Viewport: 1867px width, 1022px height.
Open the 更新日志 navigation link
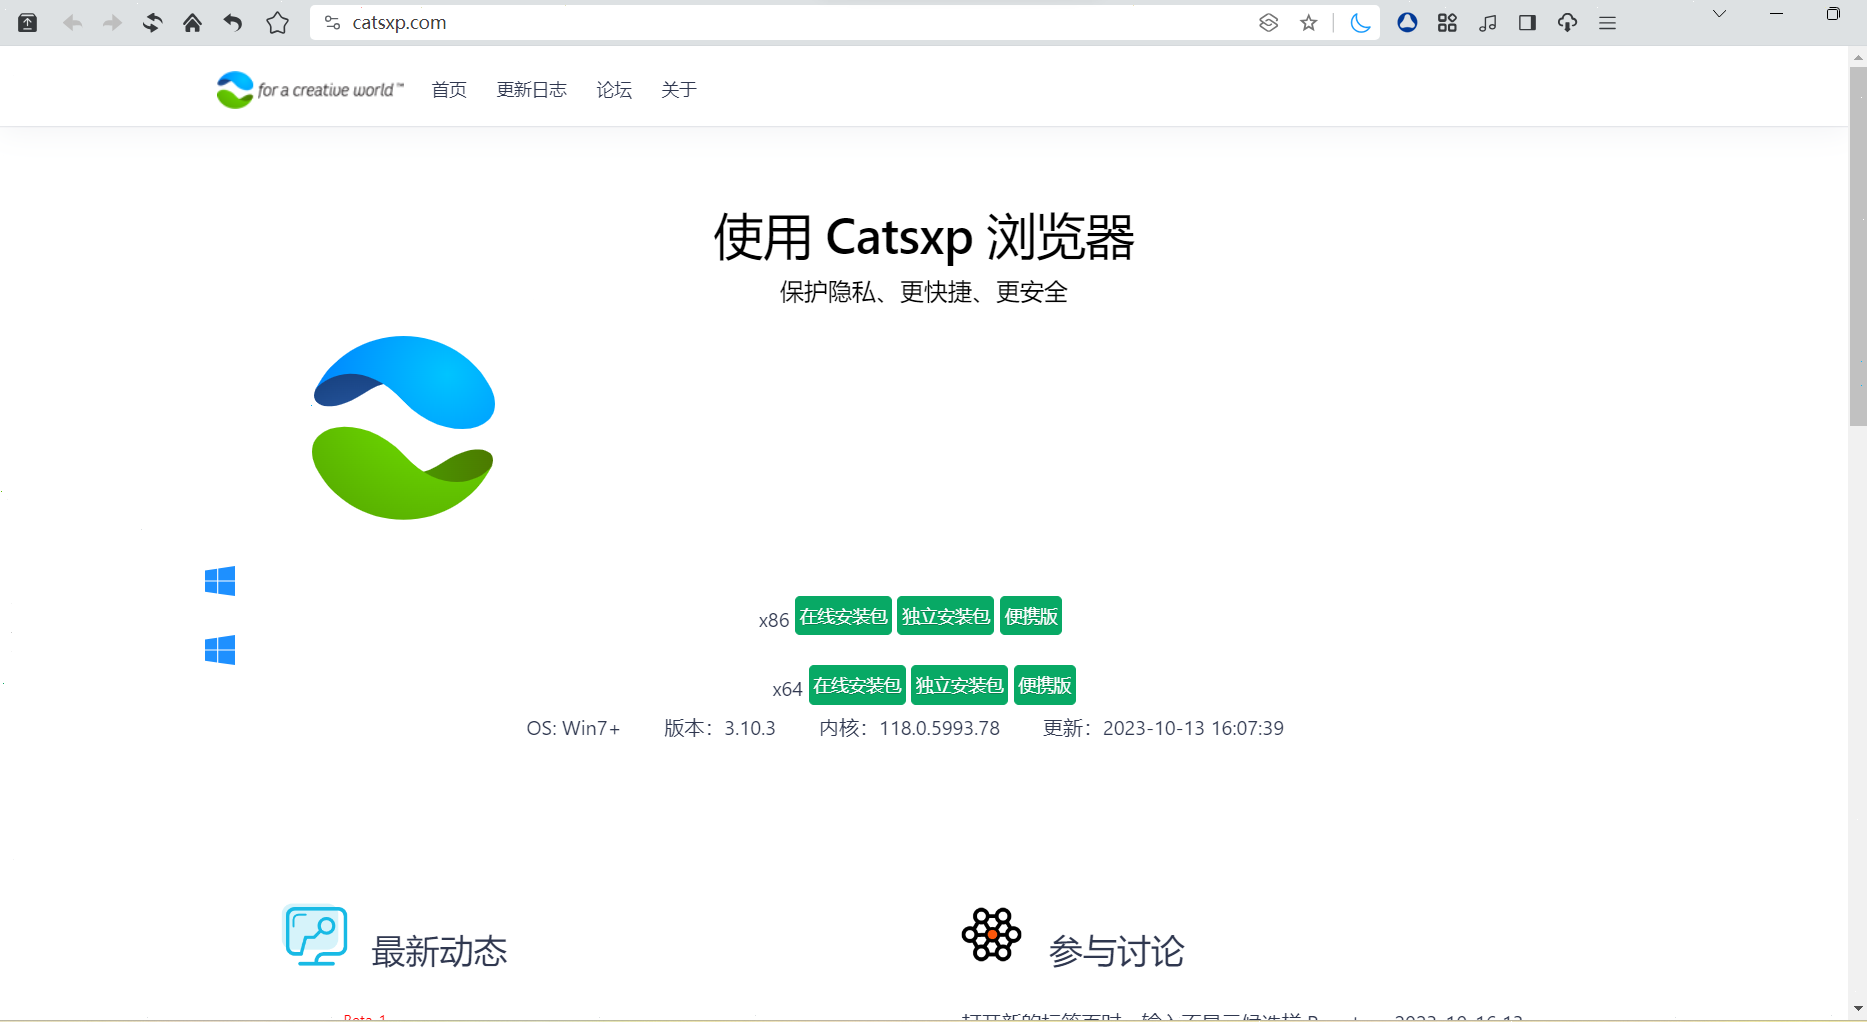[532, 90]
